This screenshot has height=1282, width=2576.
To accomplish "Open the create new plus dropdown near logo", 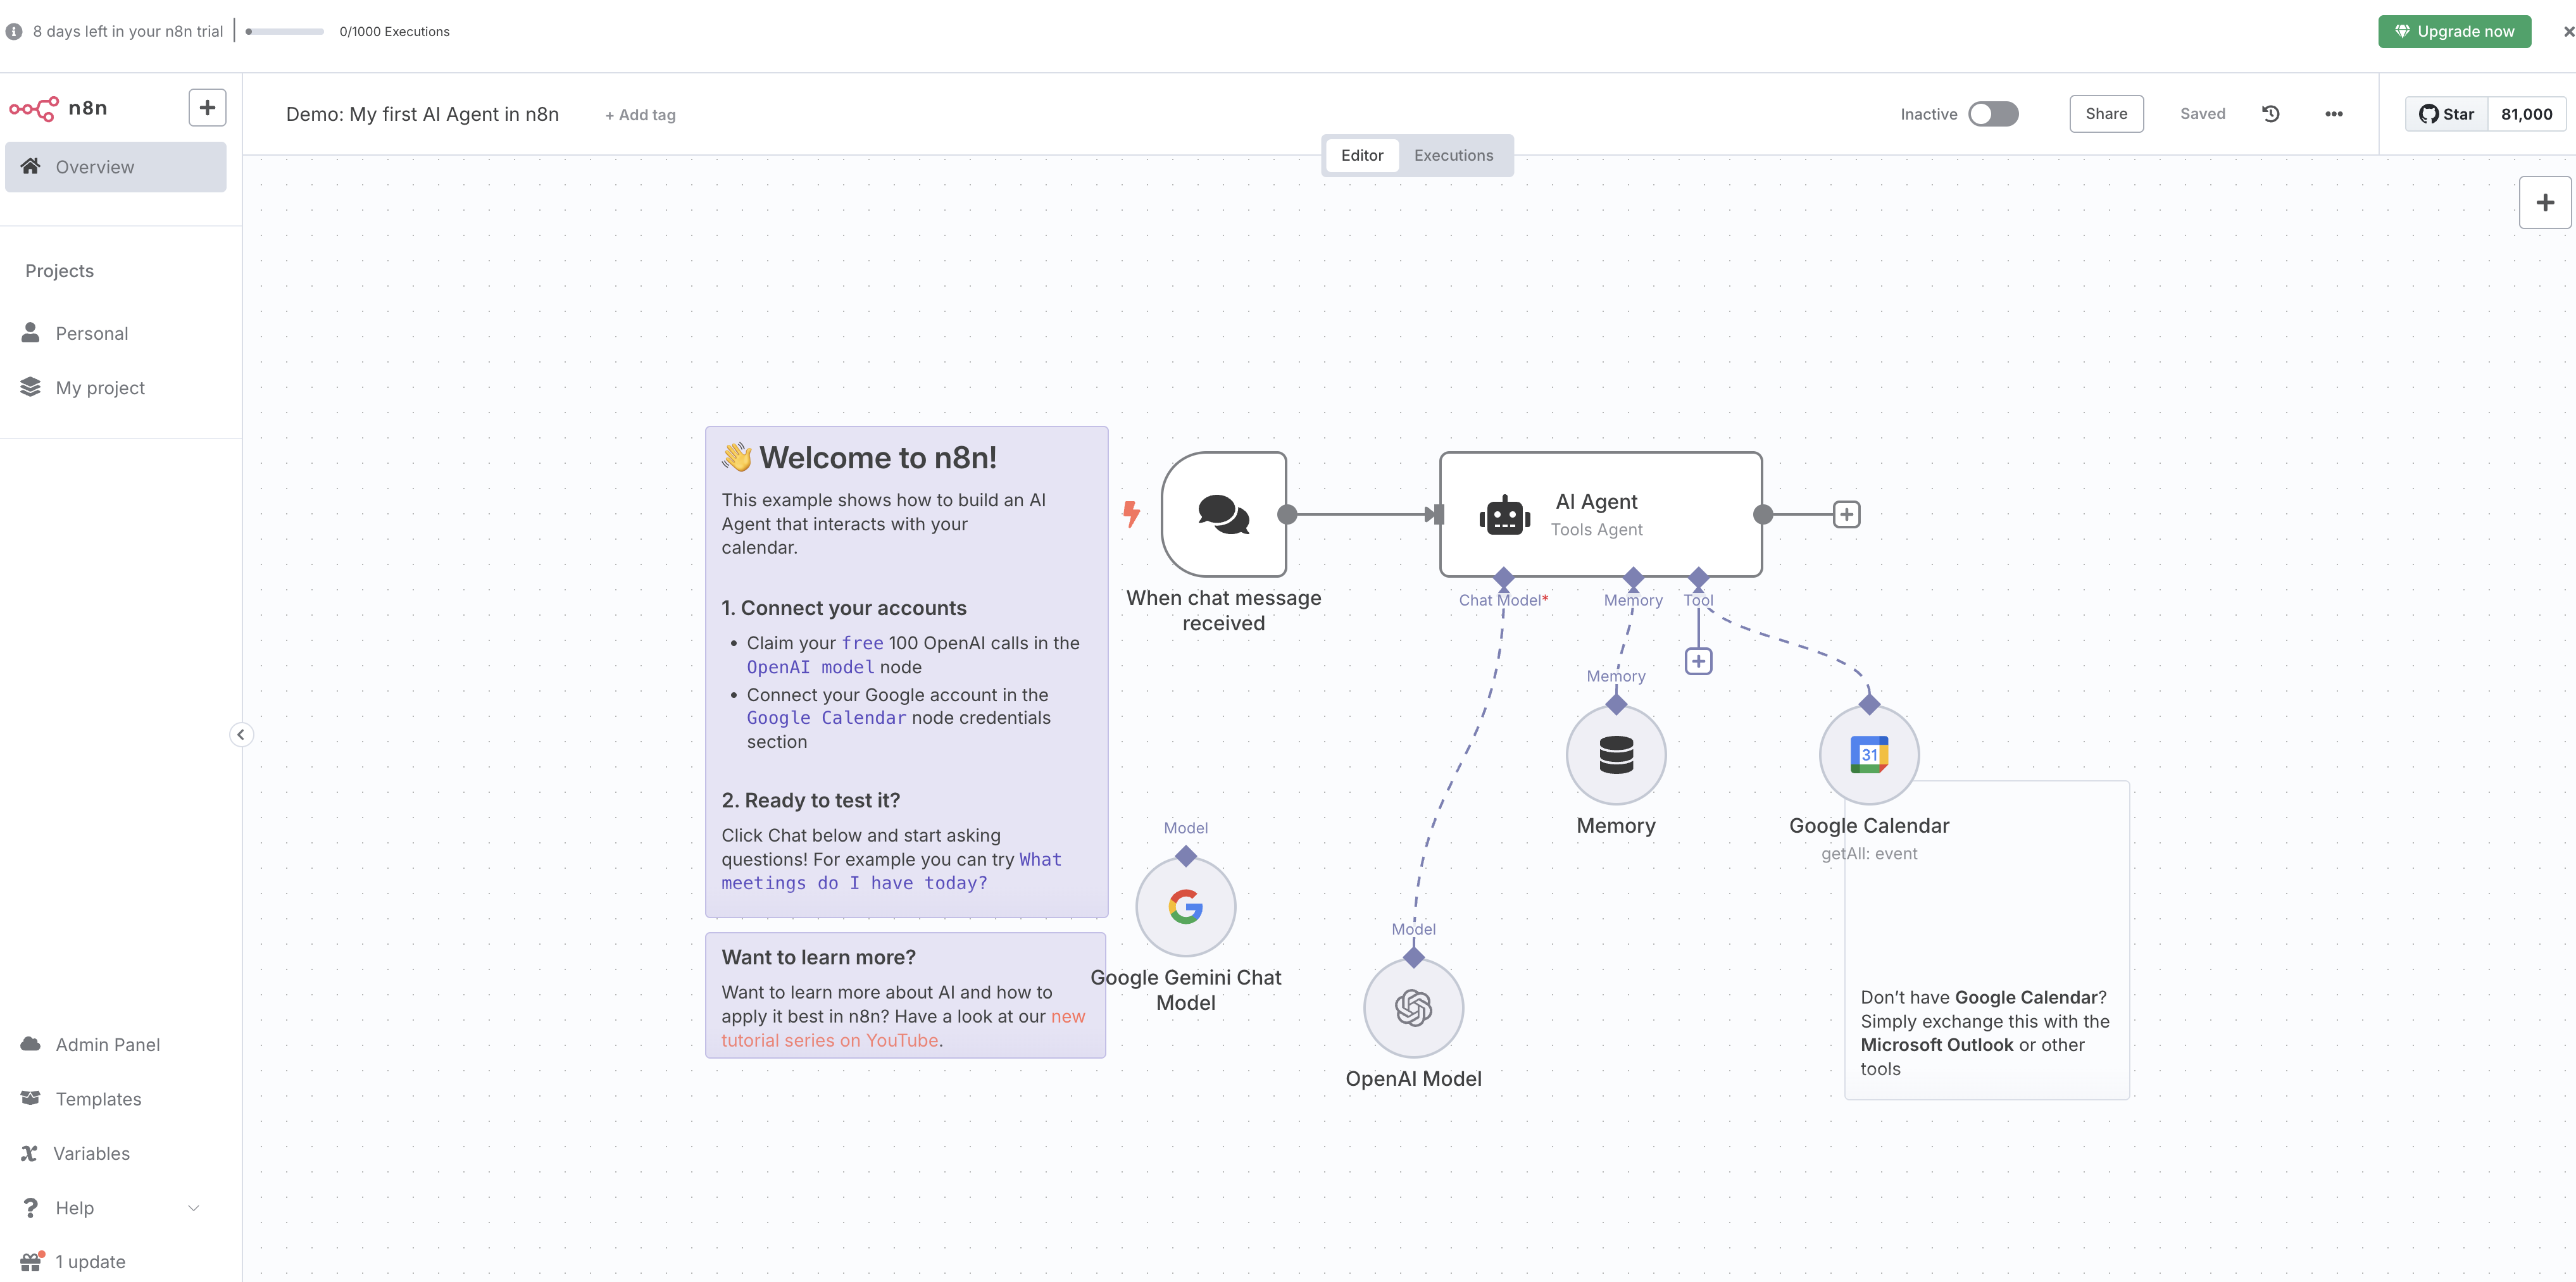I will click(x=207, y=108).
